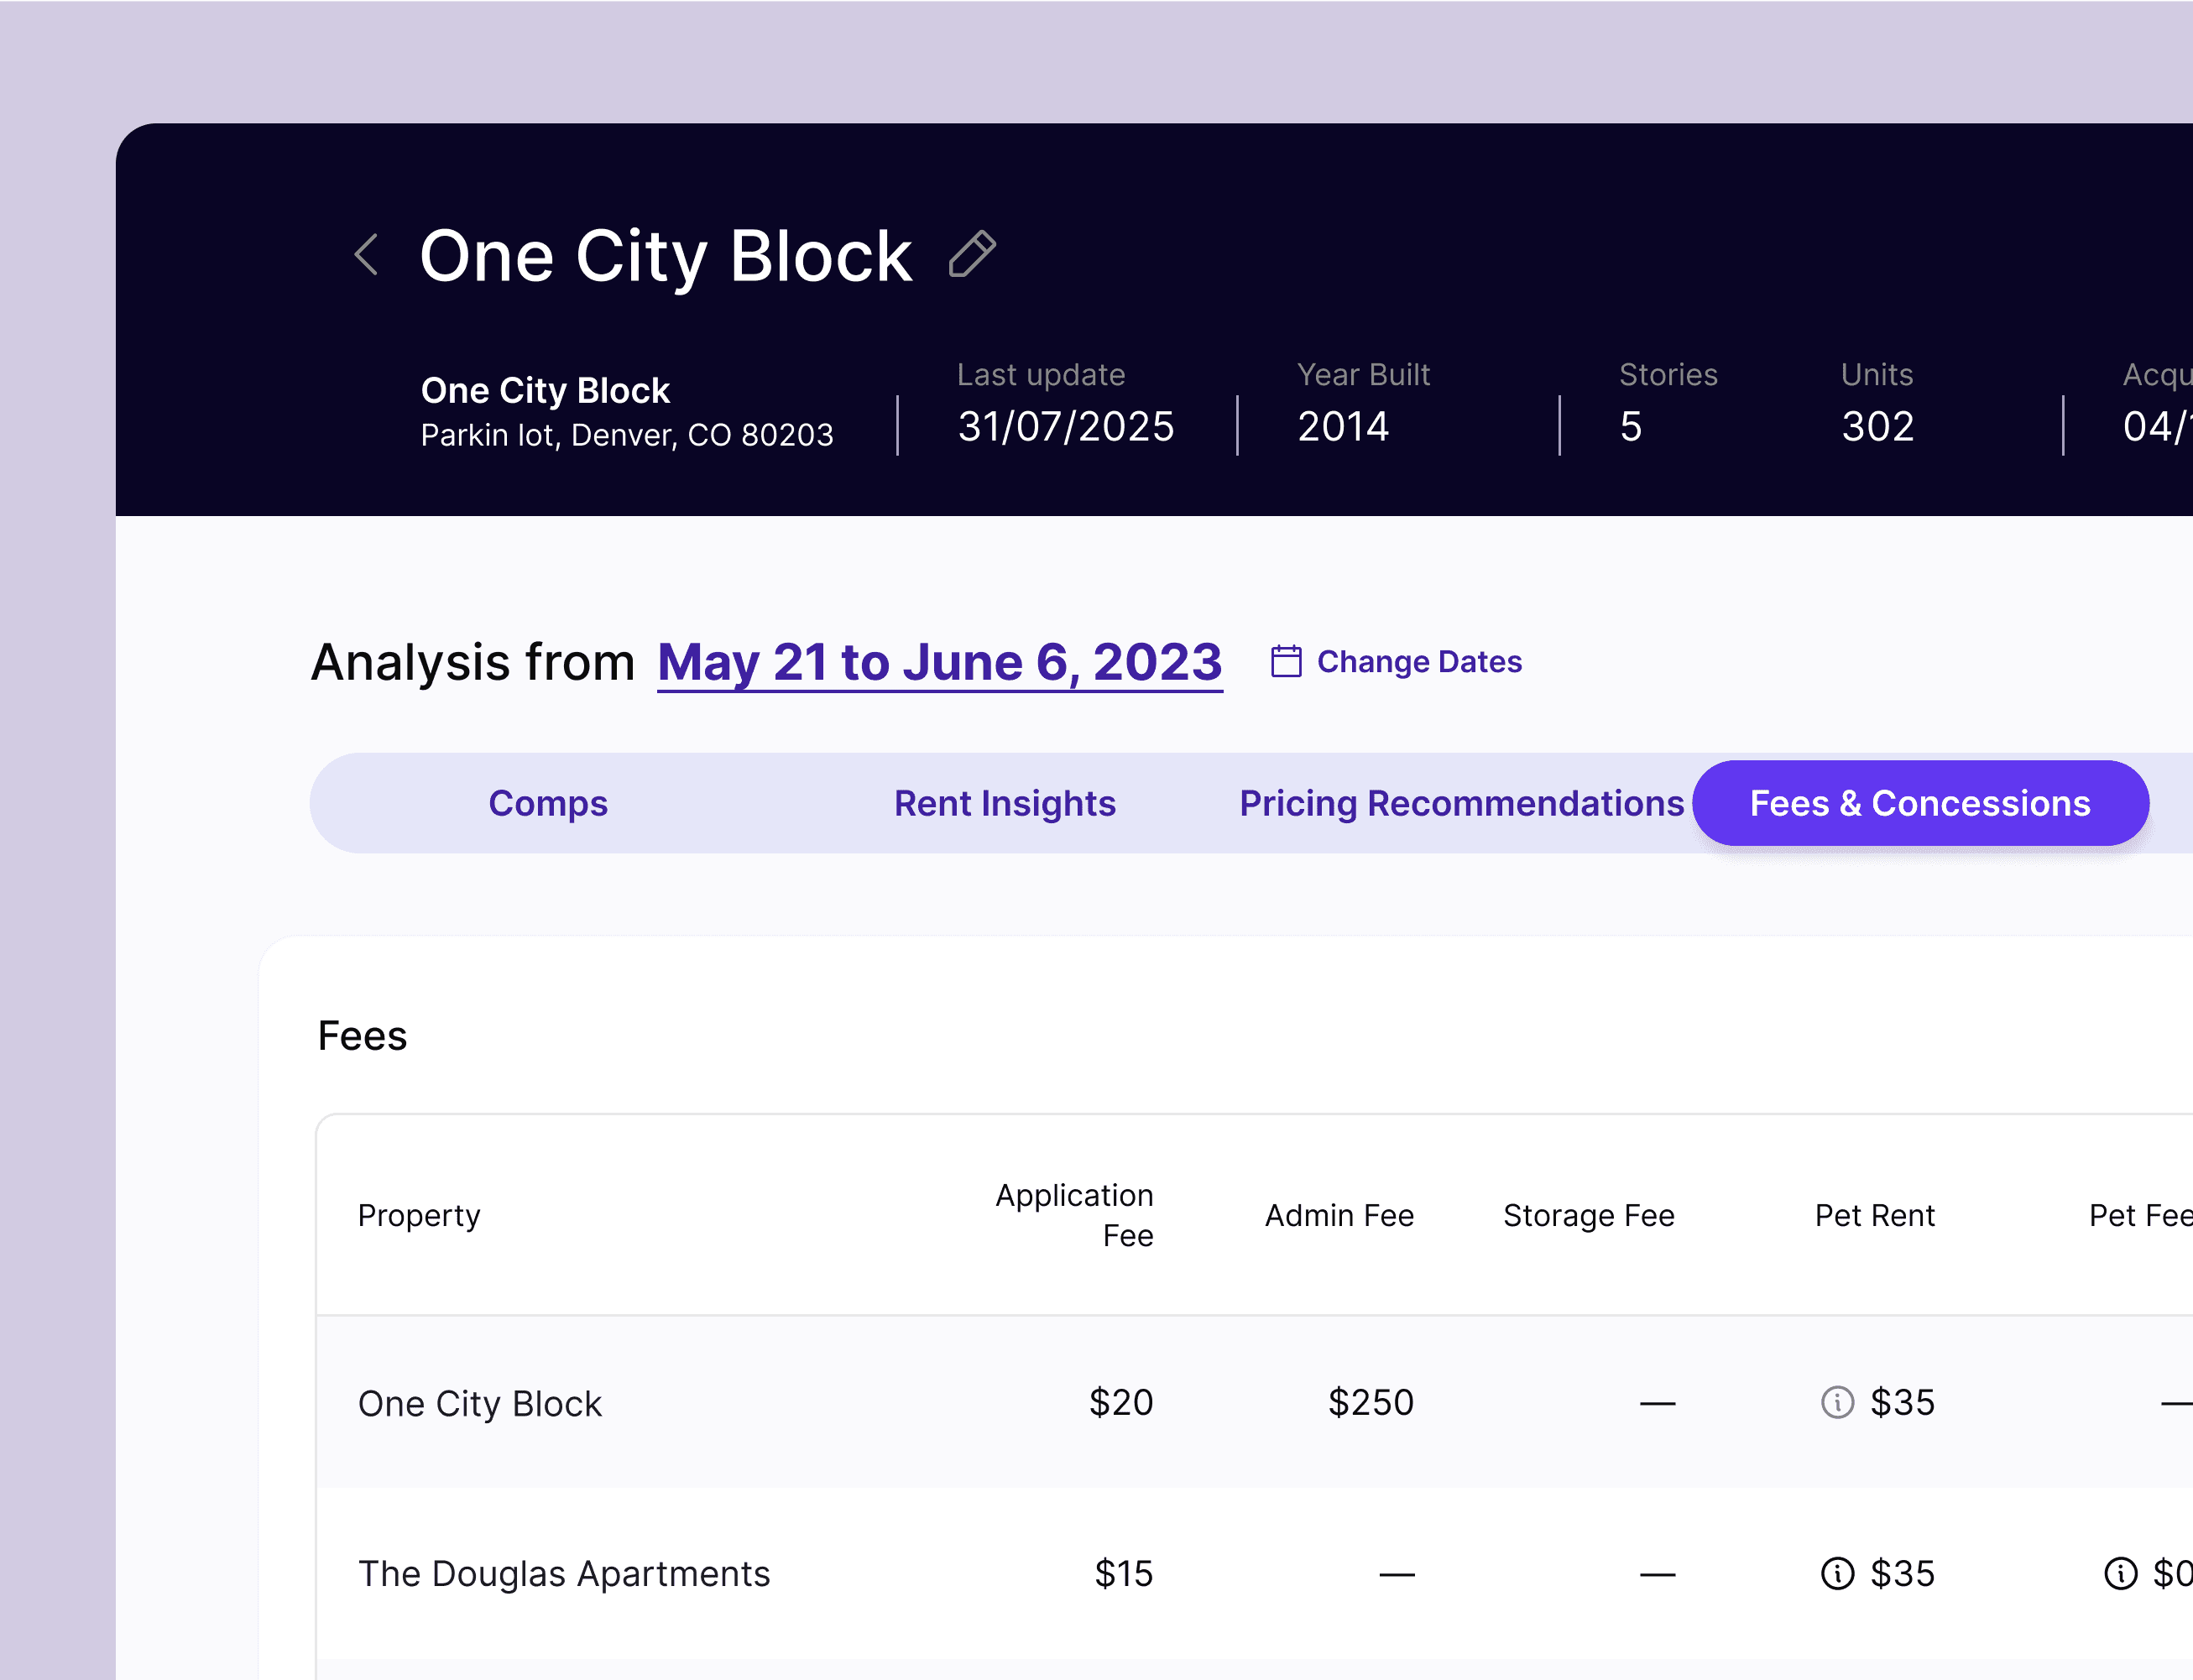Select The Douglas Apartments row name

tap(564, 1574)
